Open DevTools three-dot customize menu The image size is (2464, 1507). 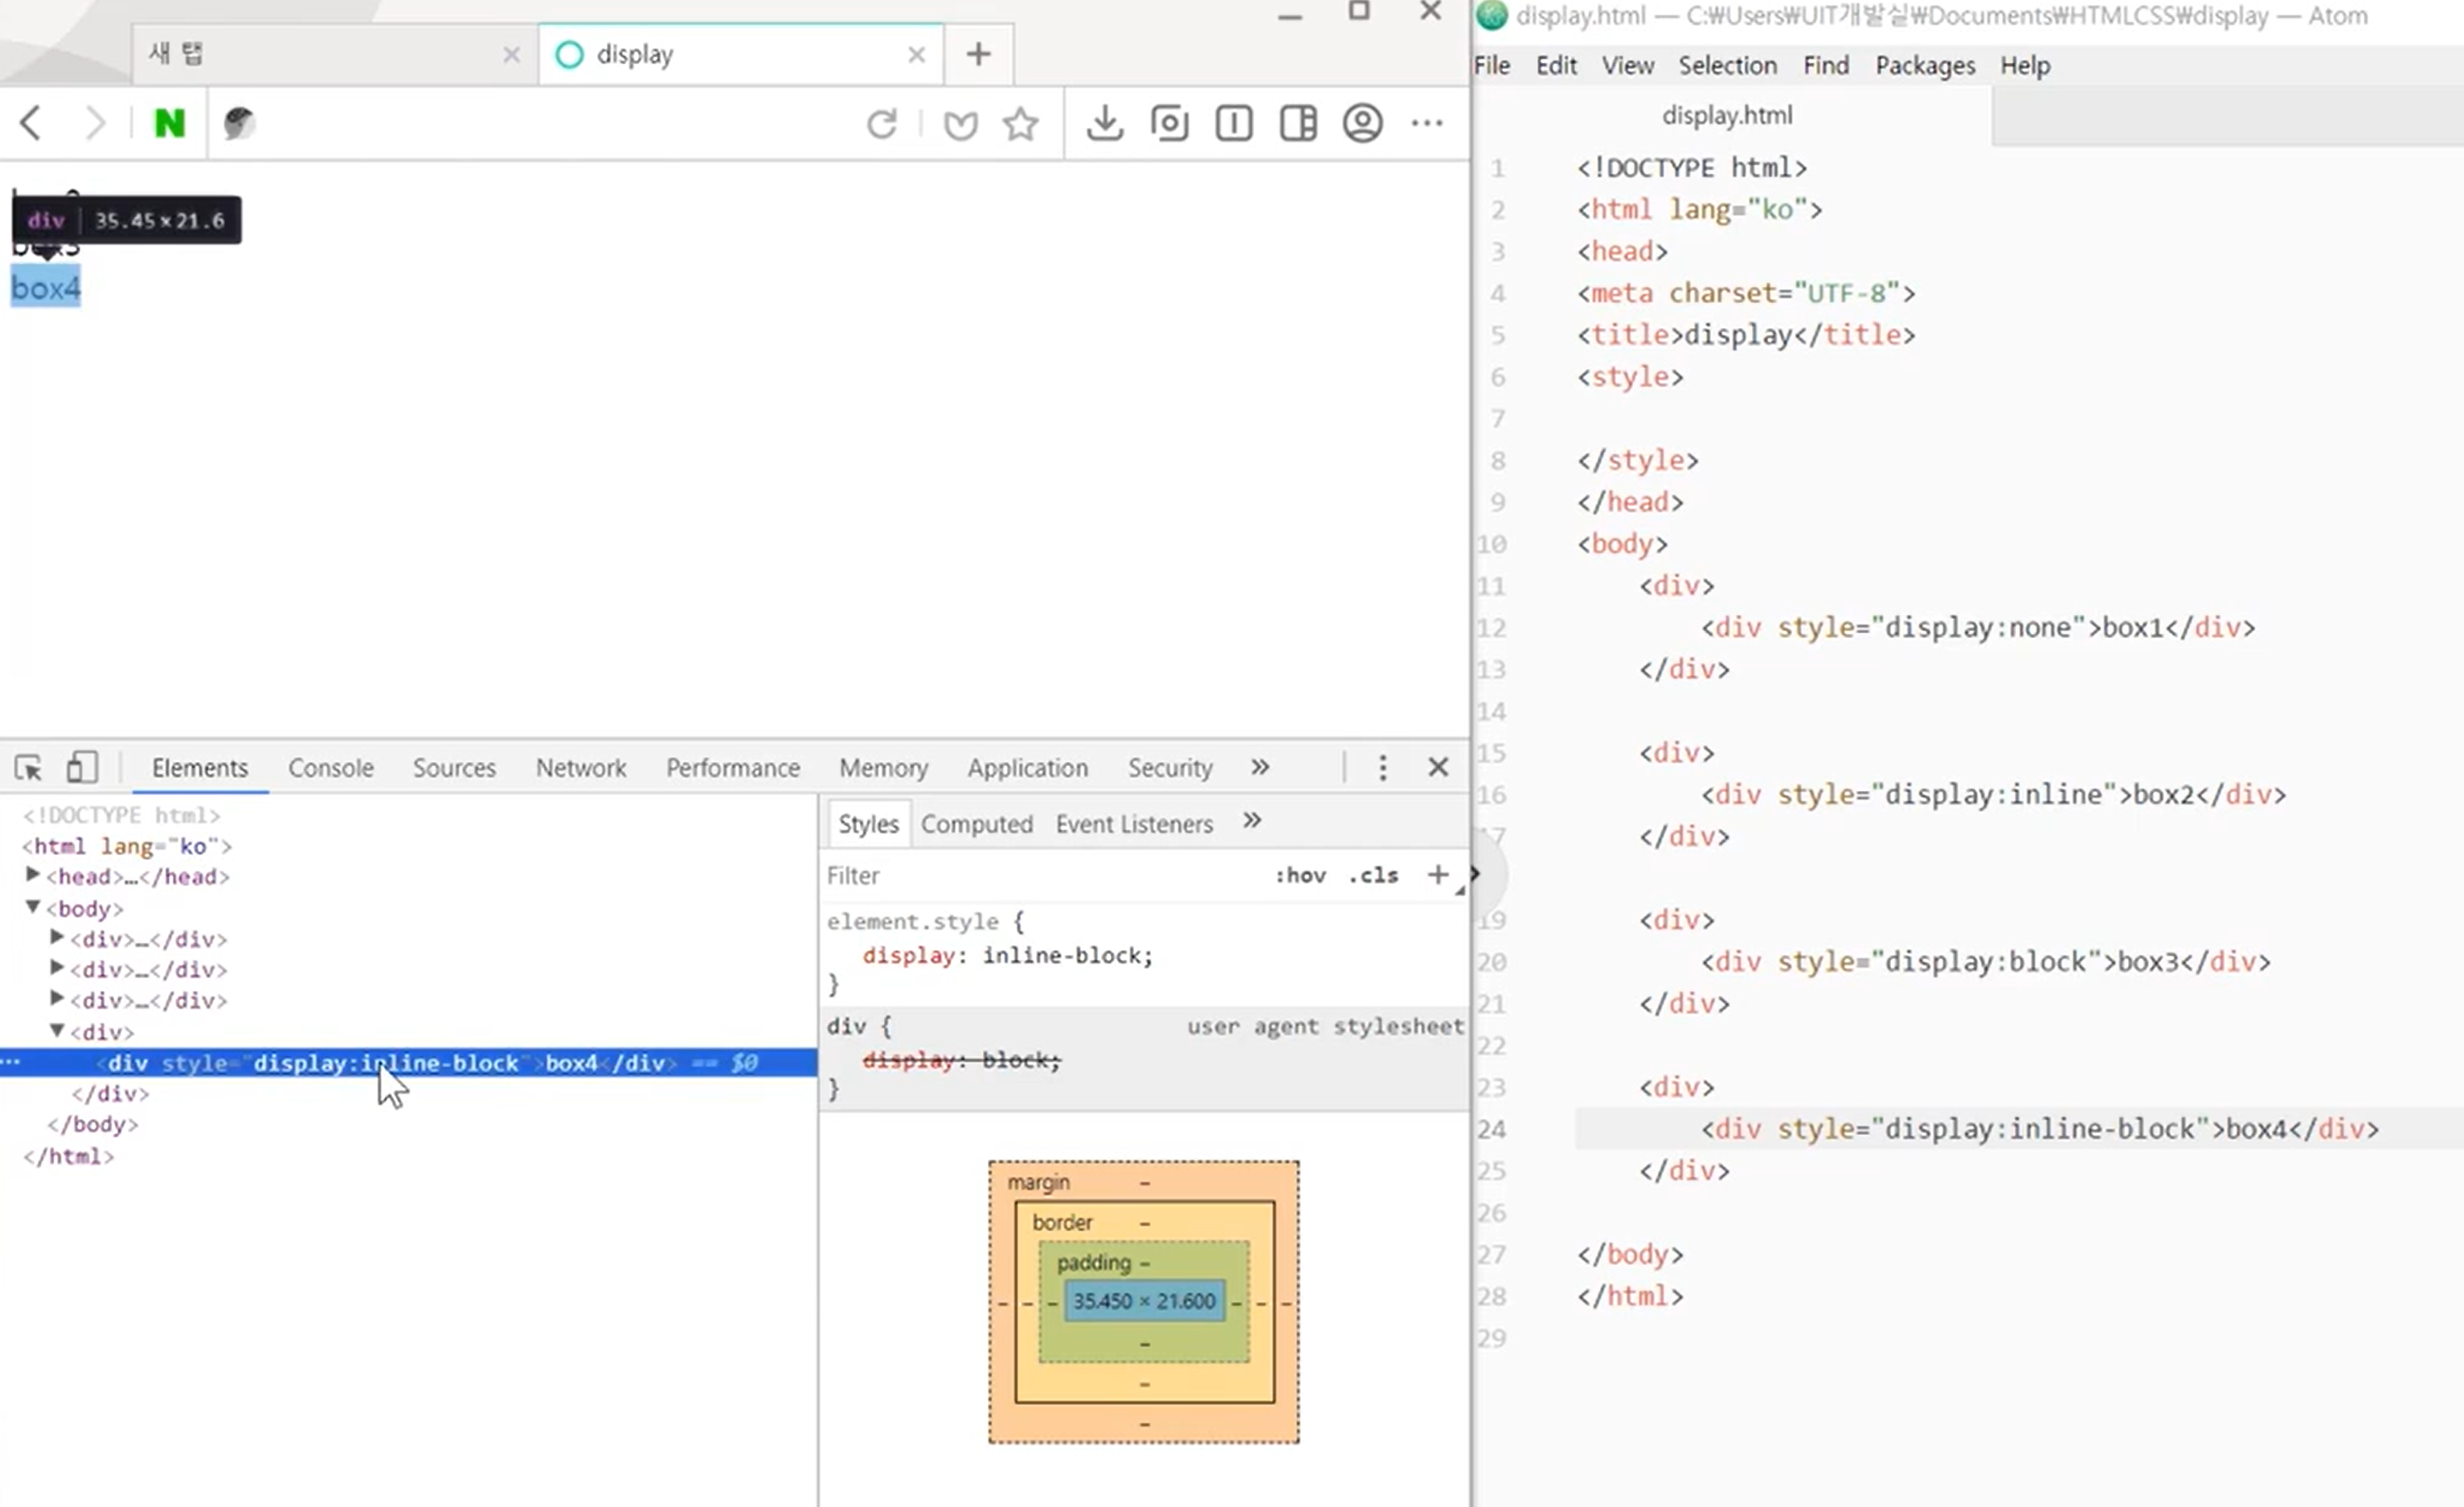[x=1382, y=768]
